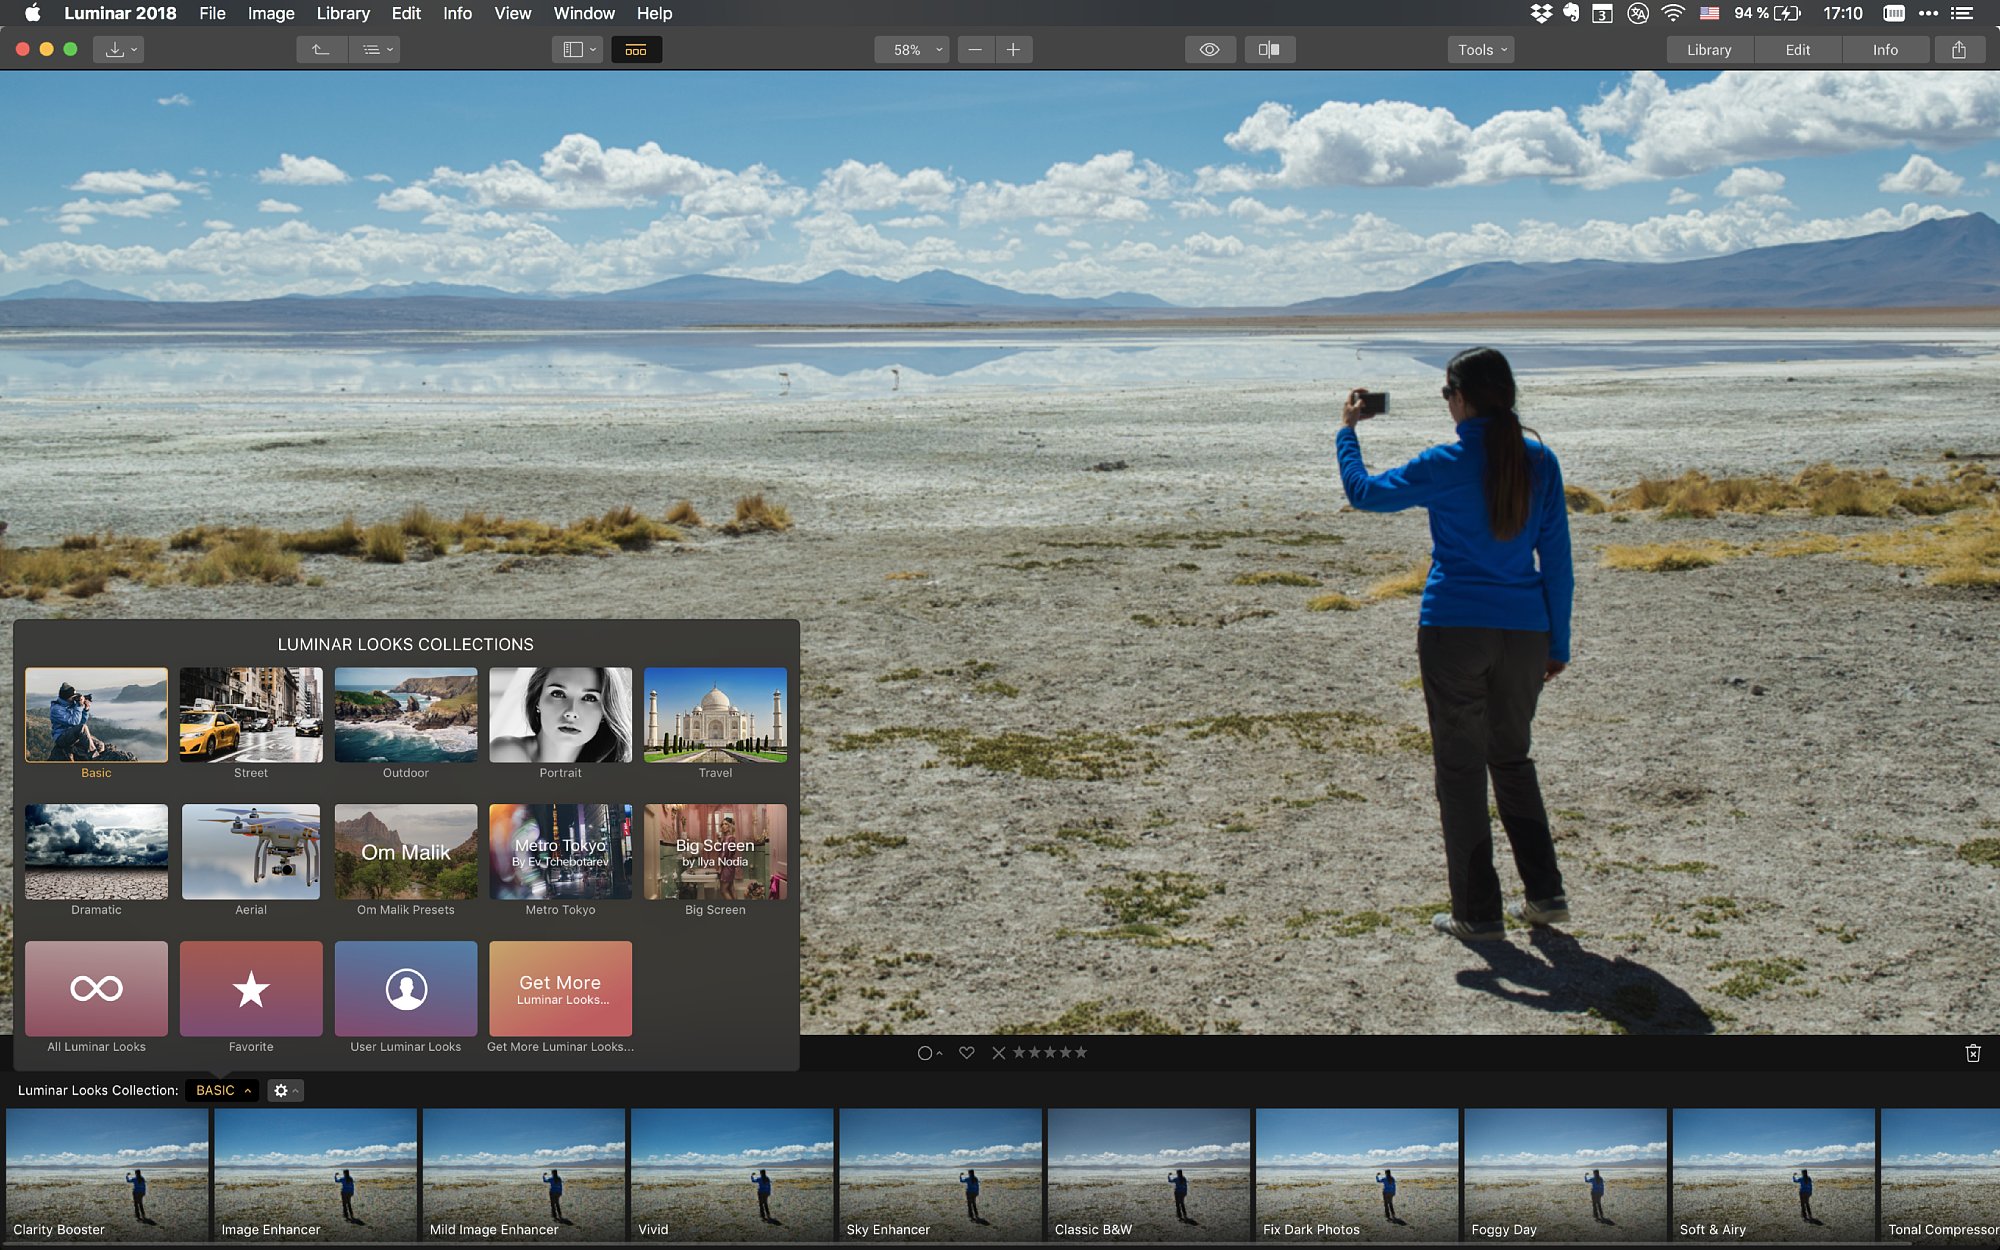
Task: Open the Apple menu
Action: [x=32, y=13]
